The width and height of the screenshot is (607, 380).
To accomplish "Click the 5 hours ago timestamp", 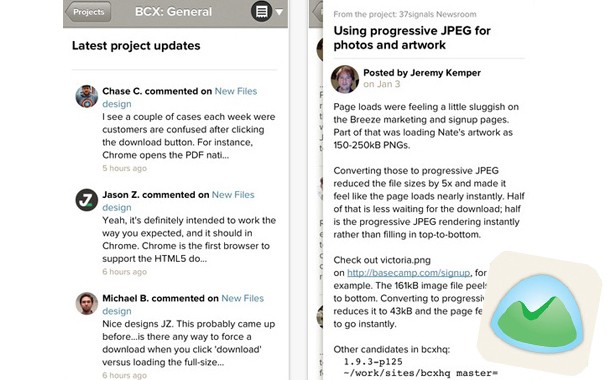I will tap(124, 168).
